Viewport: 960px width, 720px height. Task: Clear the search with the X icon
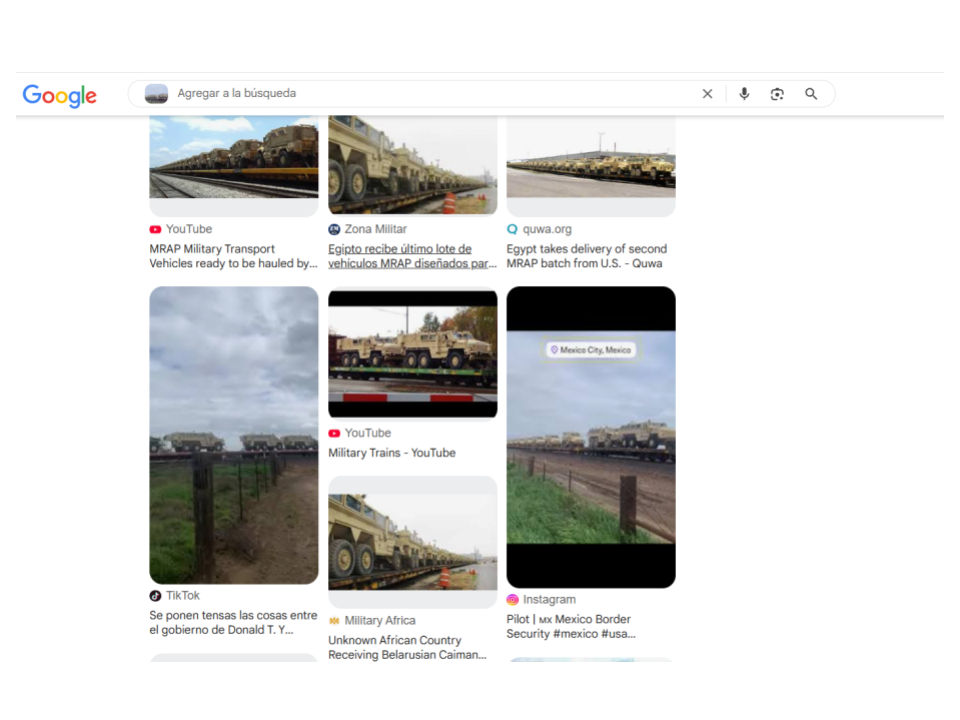click(707, 94)
